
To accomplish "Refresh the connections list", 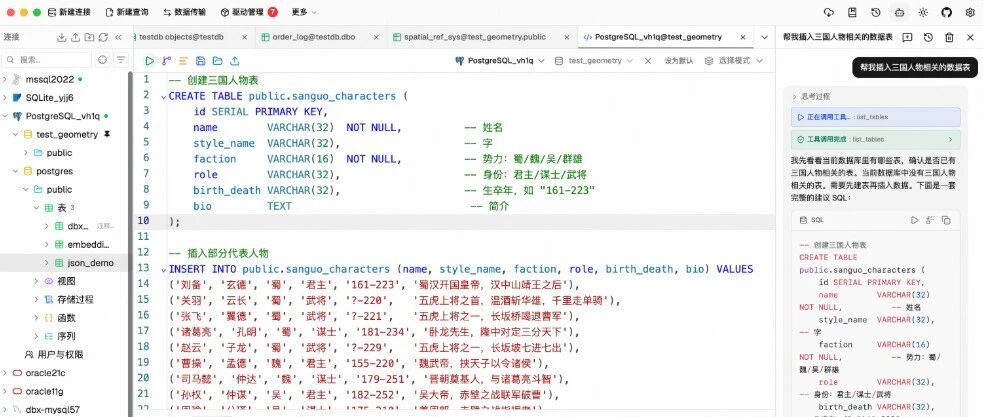I will click(103, 38).
